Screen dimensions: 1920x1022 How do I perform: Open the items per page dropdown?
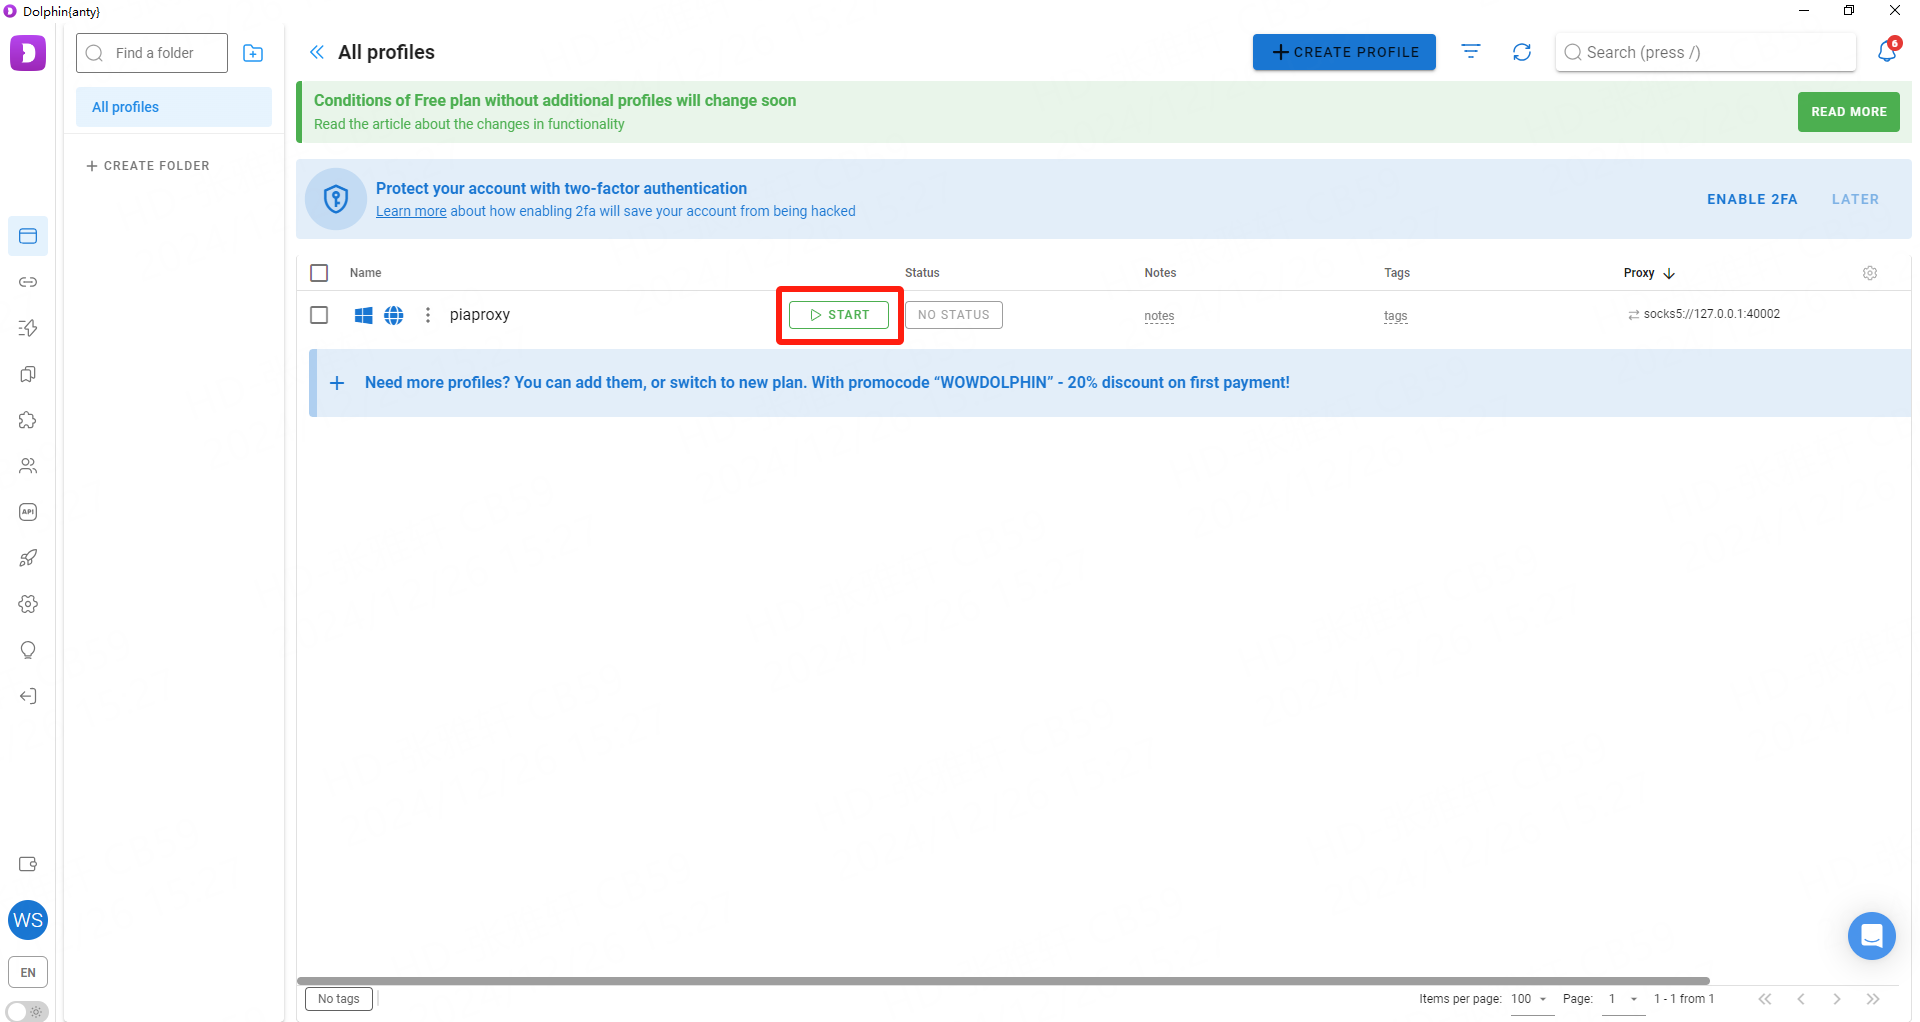point(1530,999)
